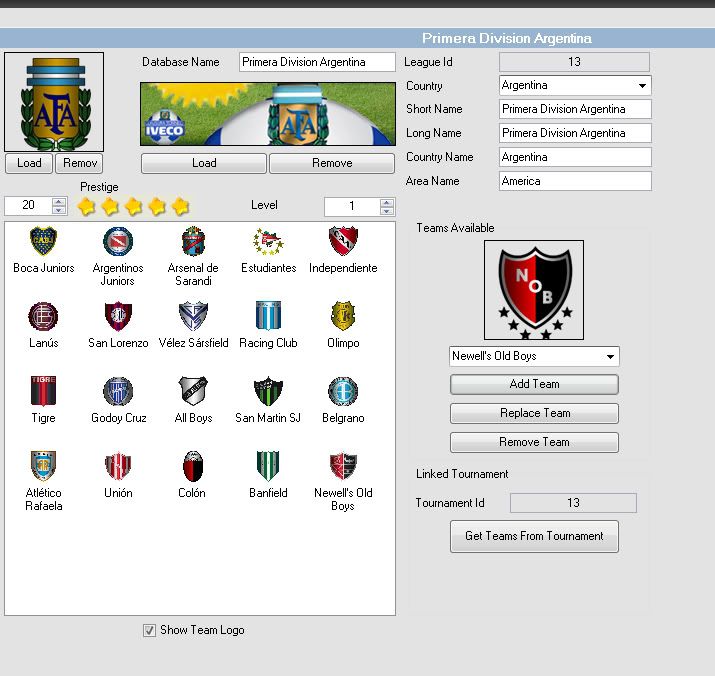Click the Level number field showing 1
The height and width of the screenshot is (676, 715).
pyautogui.click(x=352, y=207)
